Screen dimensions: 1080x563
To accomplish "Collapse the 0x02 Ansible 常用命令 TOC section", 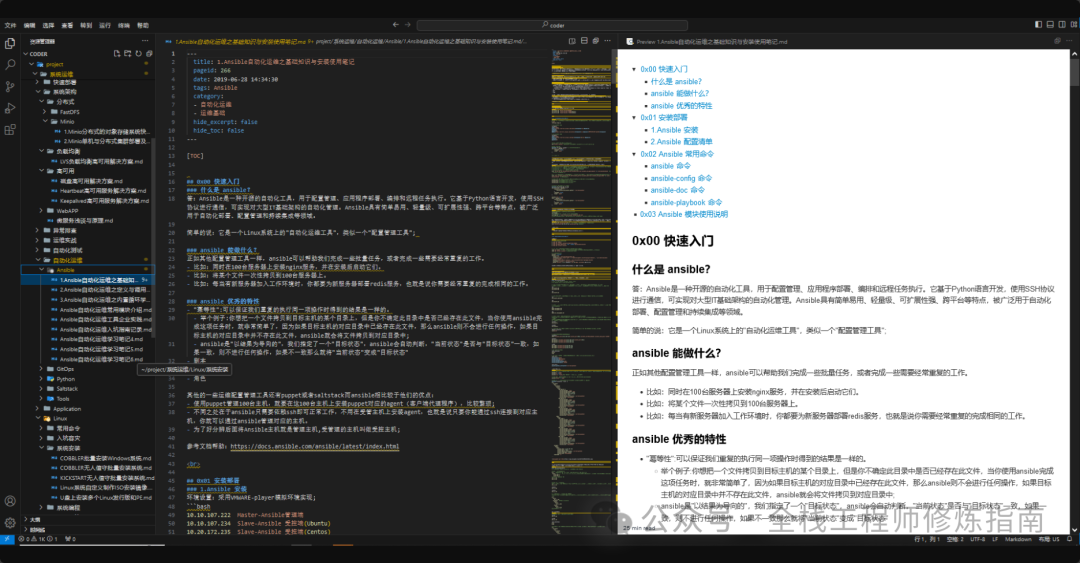I will point(634,154).
